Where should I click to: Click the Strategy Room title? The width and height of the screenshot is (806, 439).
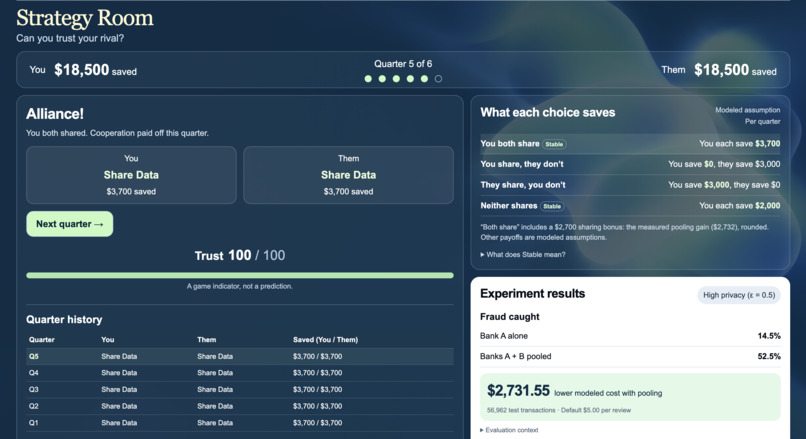coord(85,19)
